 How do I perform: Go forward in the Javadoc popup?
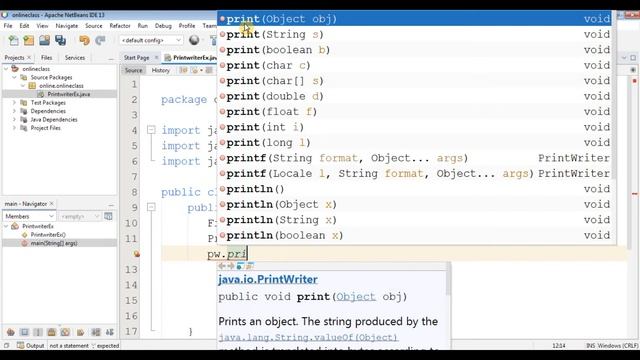click(x=231, y=266)
